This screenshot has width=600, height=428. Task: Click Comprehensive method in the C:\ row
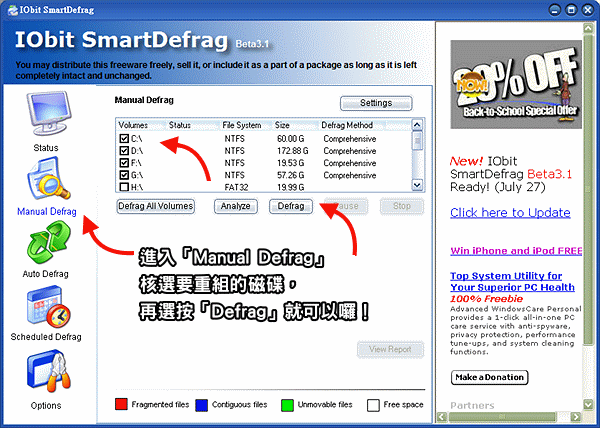(350, 139)
